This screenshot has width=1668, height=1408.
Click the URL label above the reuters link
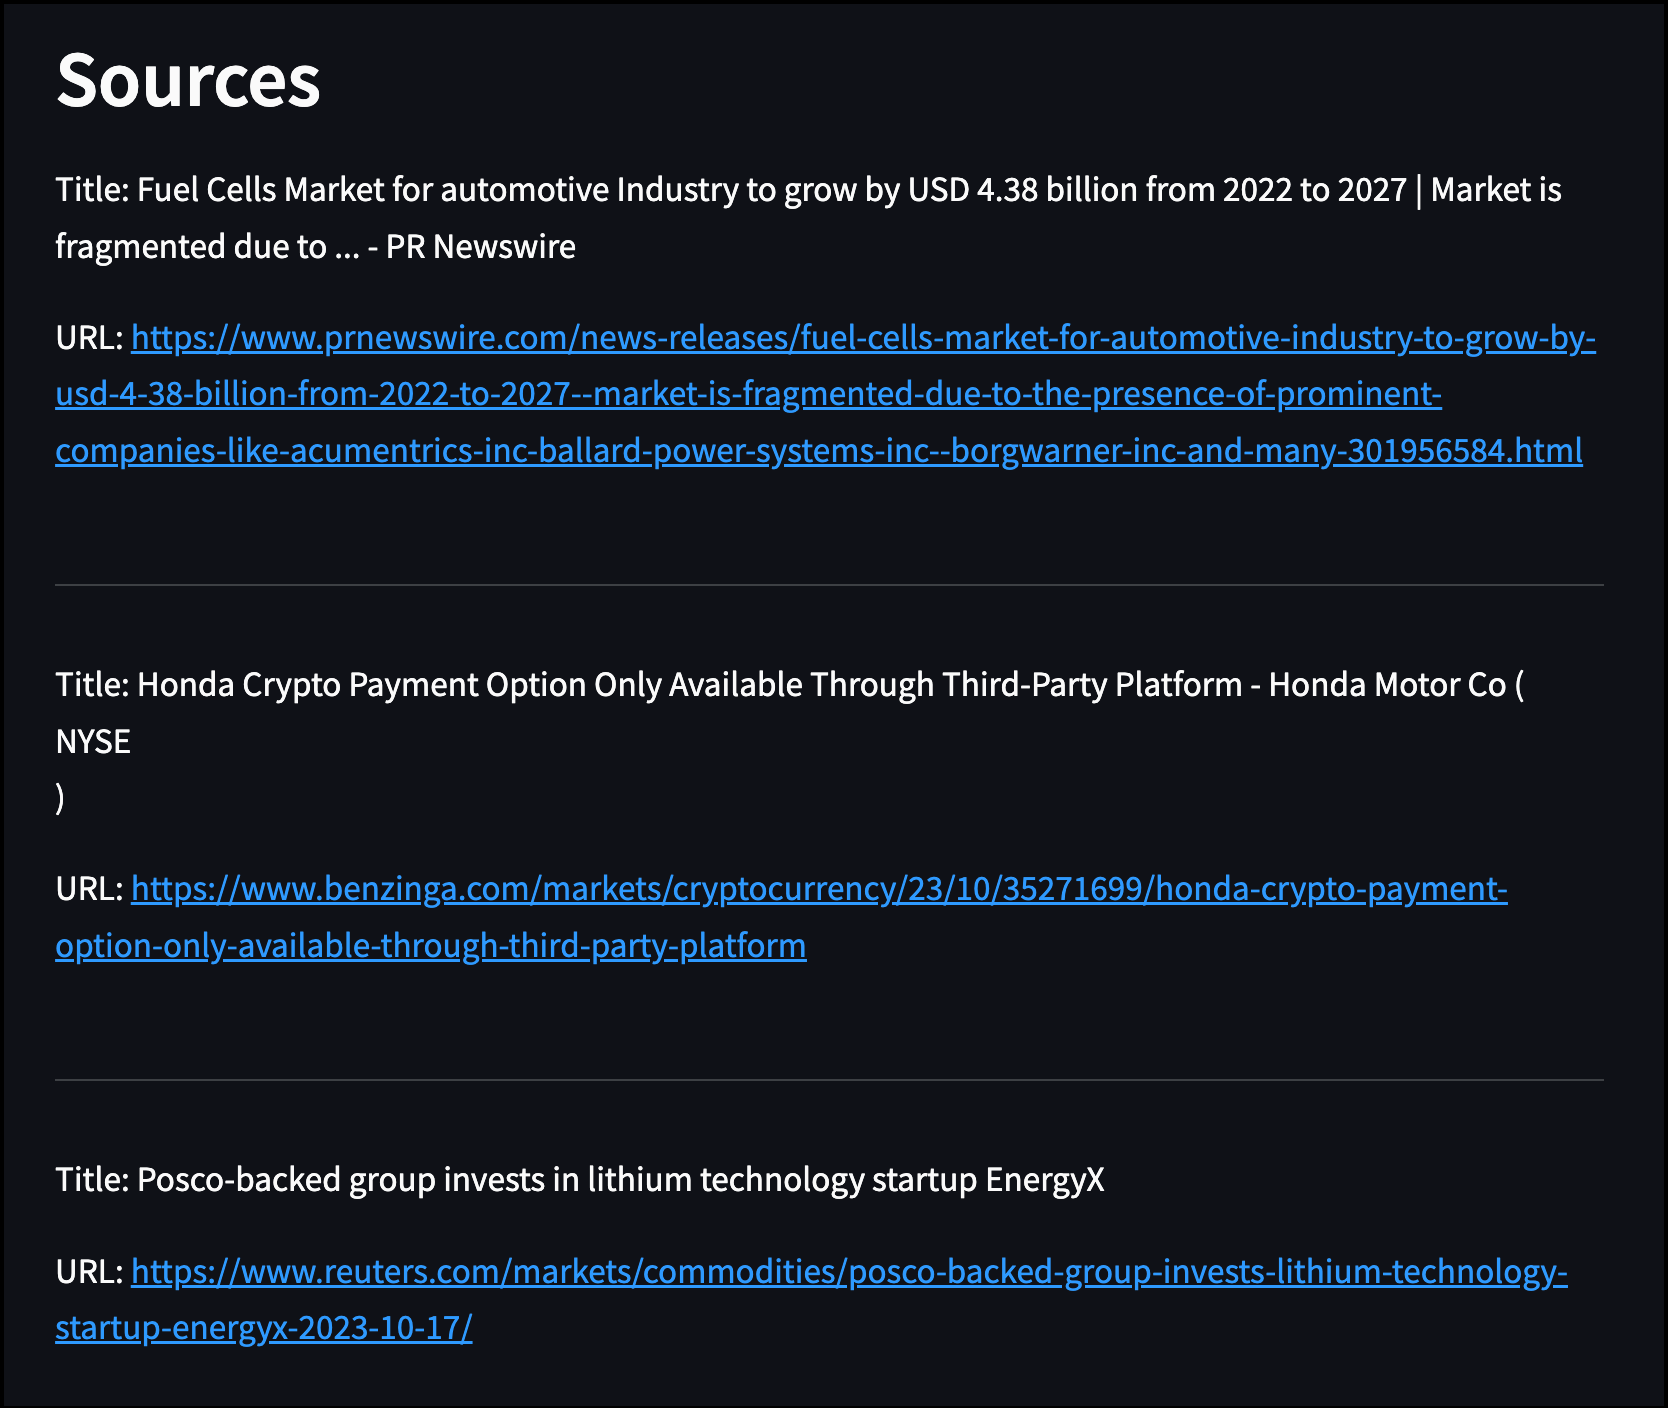(x=88, y=1275)
